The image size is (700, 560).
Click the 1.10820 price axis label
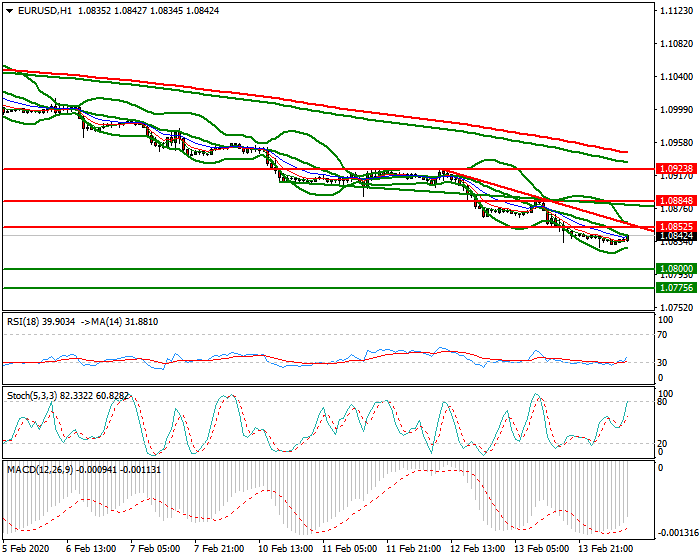[677, 44]
